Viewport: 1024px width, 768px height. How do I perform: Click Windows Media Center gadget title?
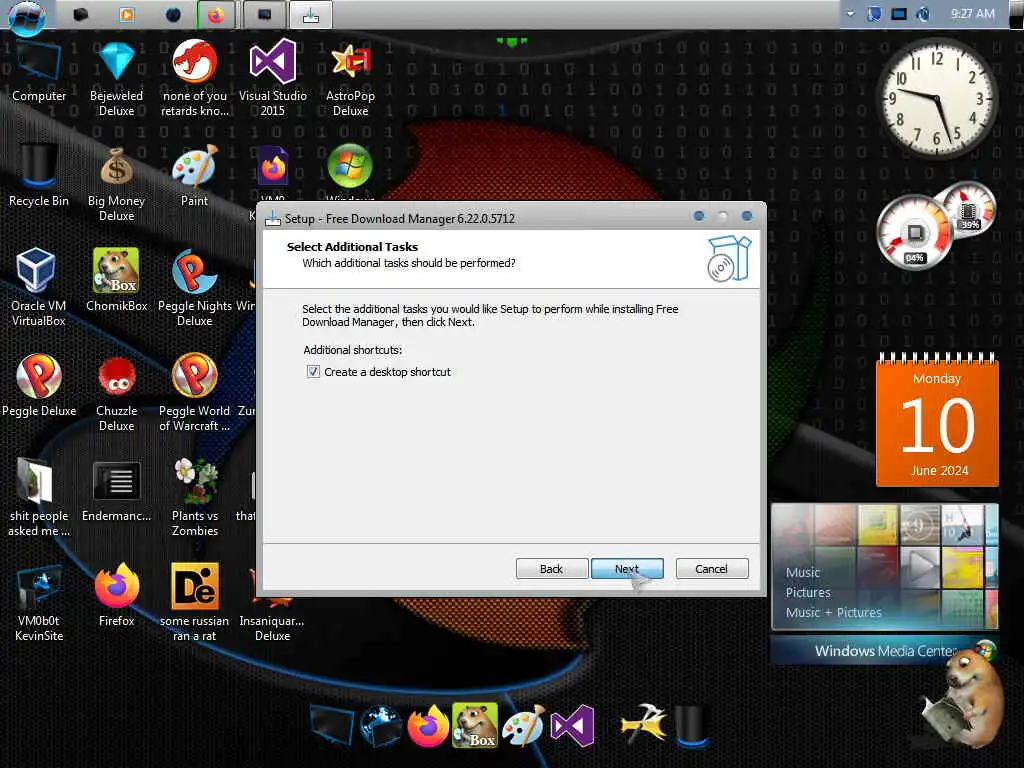point(886,651)
